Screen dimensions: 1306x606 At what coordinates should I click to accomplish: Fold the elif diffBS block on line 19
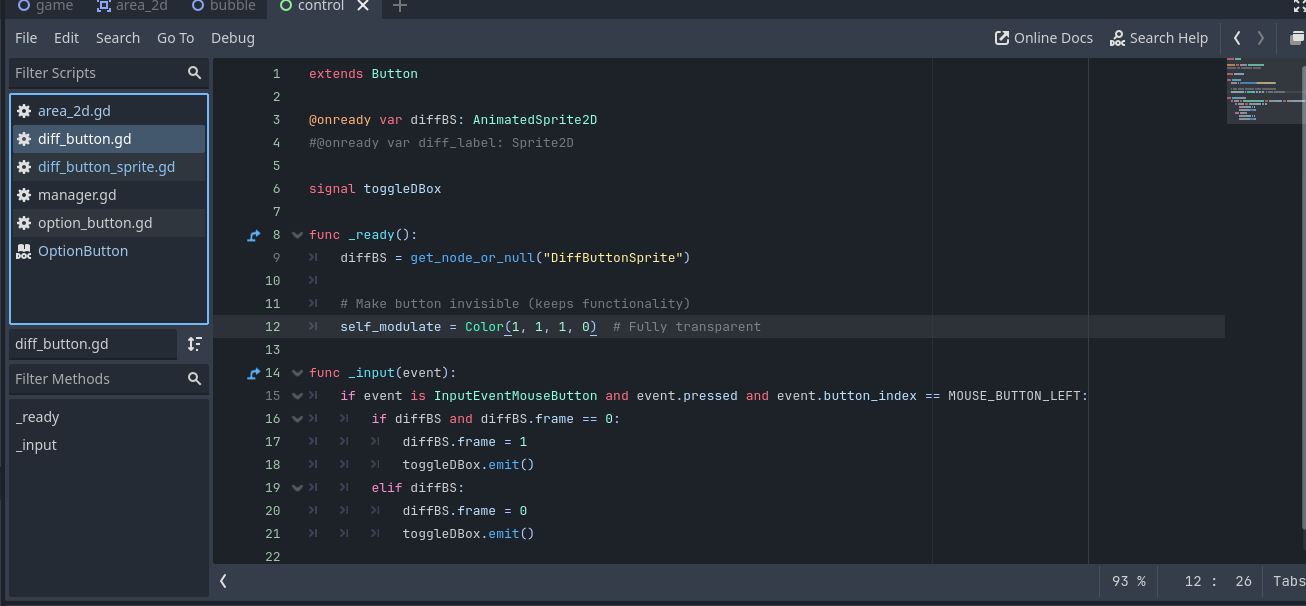[x=297, y=488]
